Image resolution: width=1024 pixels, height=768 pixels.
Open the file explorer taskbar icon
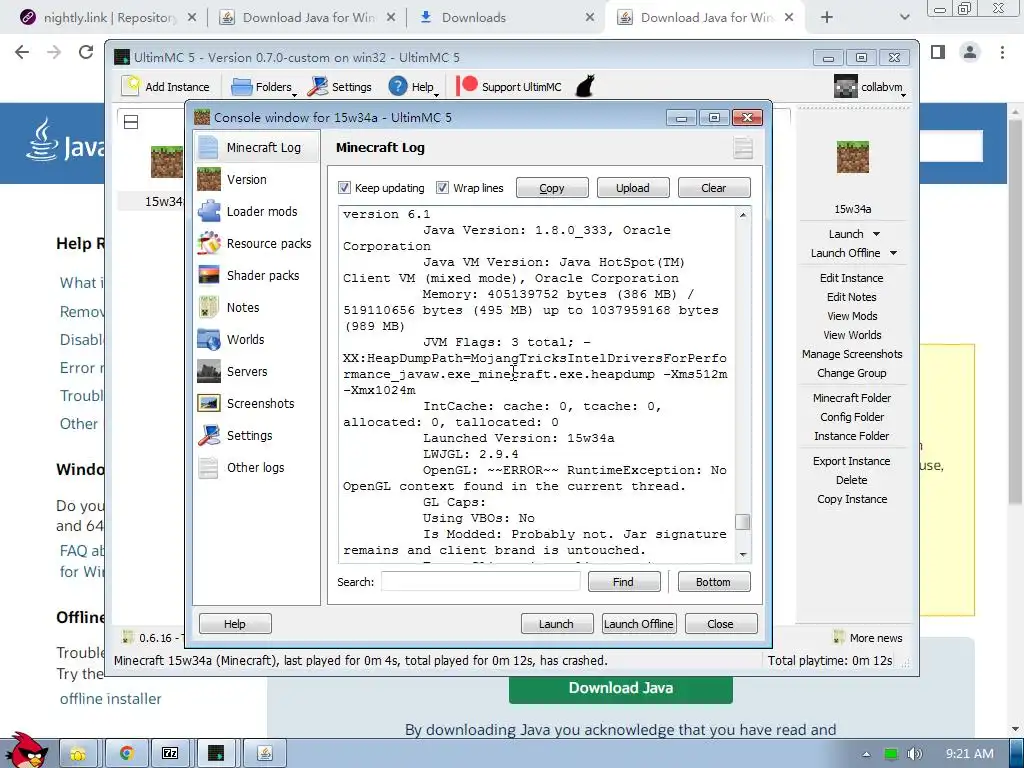[x=78, y=754]
